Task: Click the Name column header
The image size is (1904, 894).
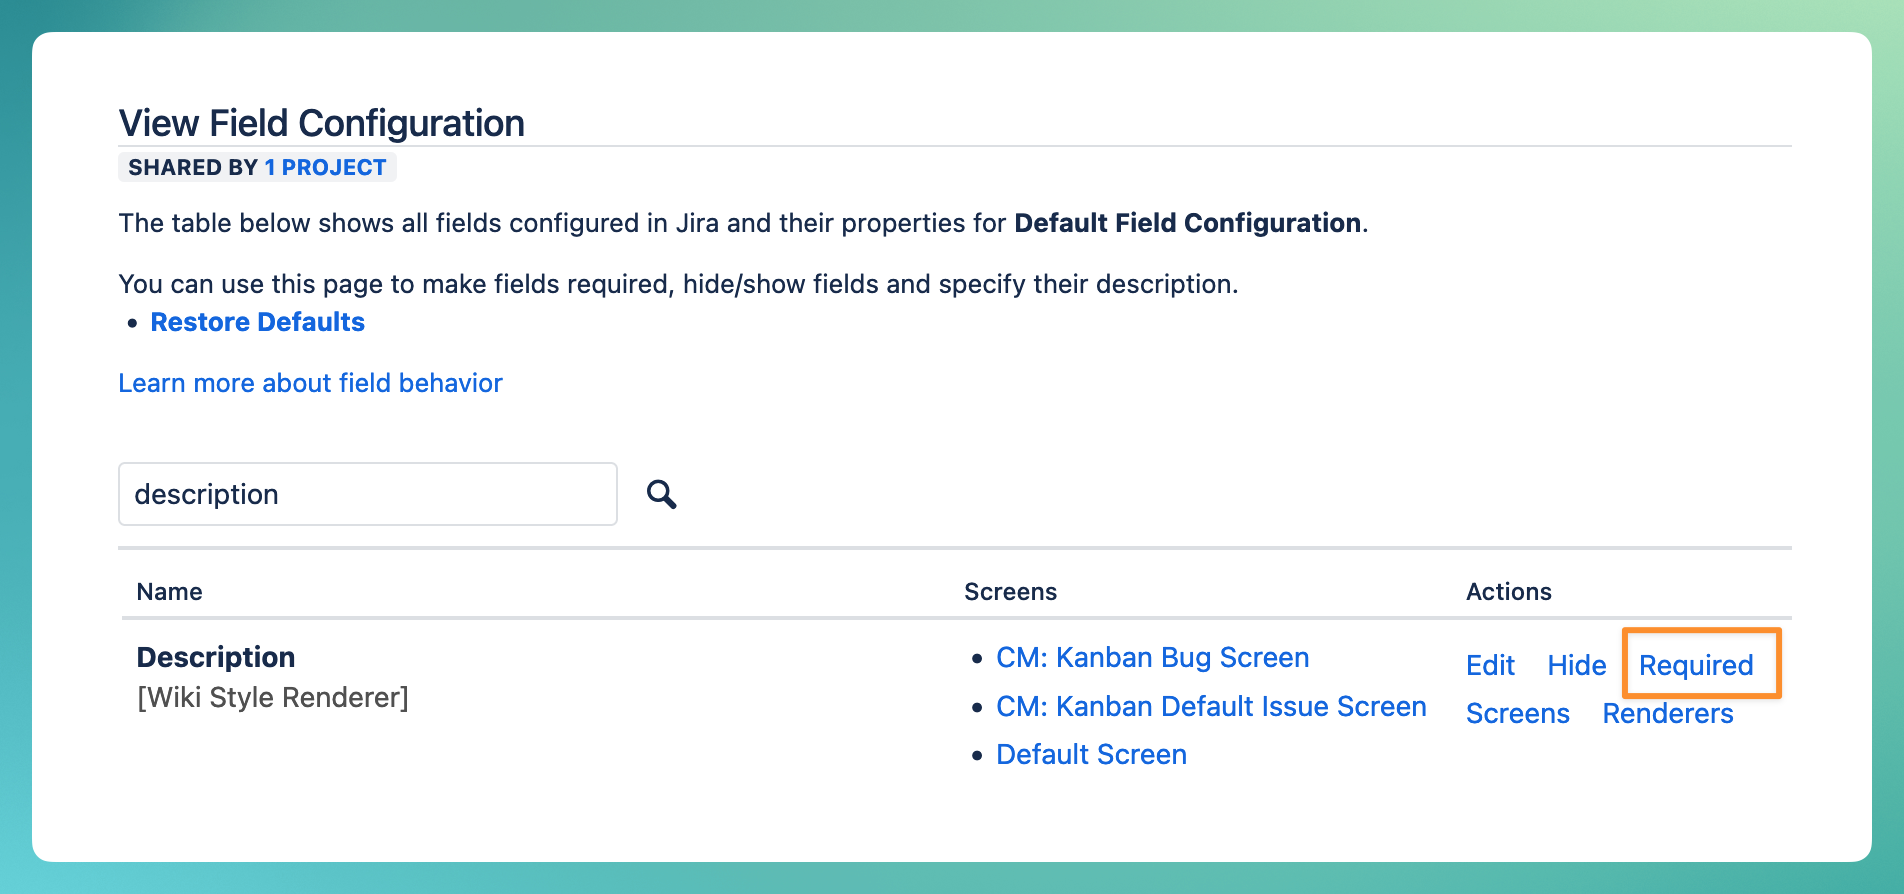Action: 169,591
